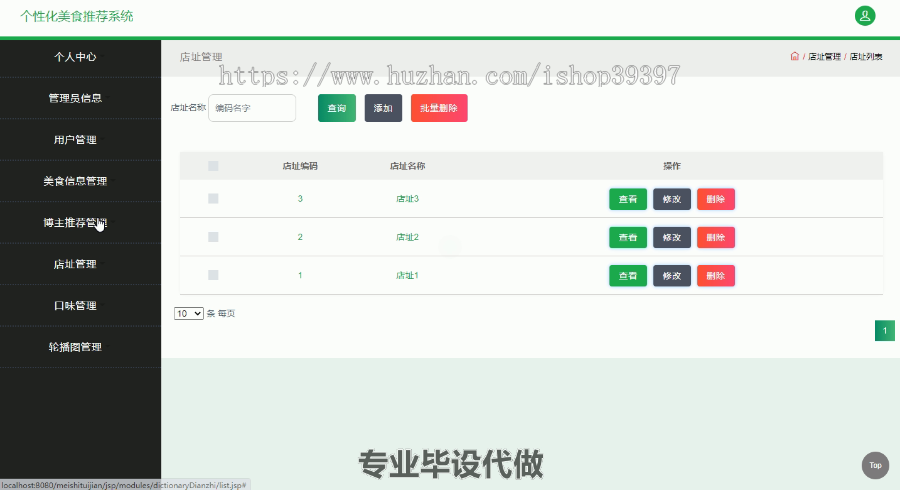Open the user avatar icon in header
Viewport: 900px width, 490px height.
(865, 16)
